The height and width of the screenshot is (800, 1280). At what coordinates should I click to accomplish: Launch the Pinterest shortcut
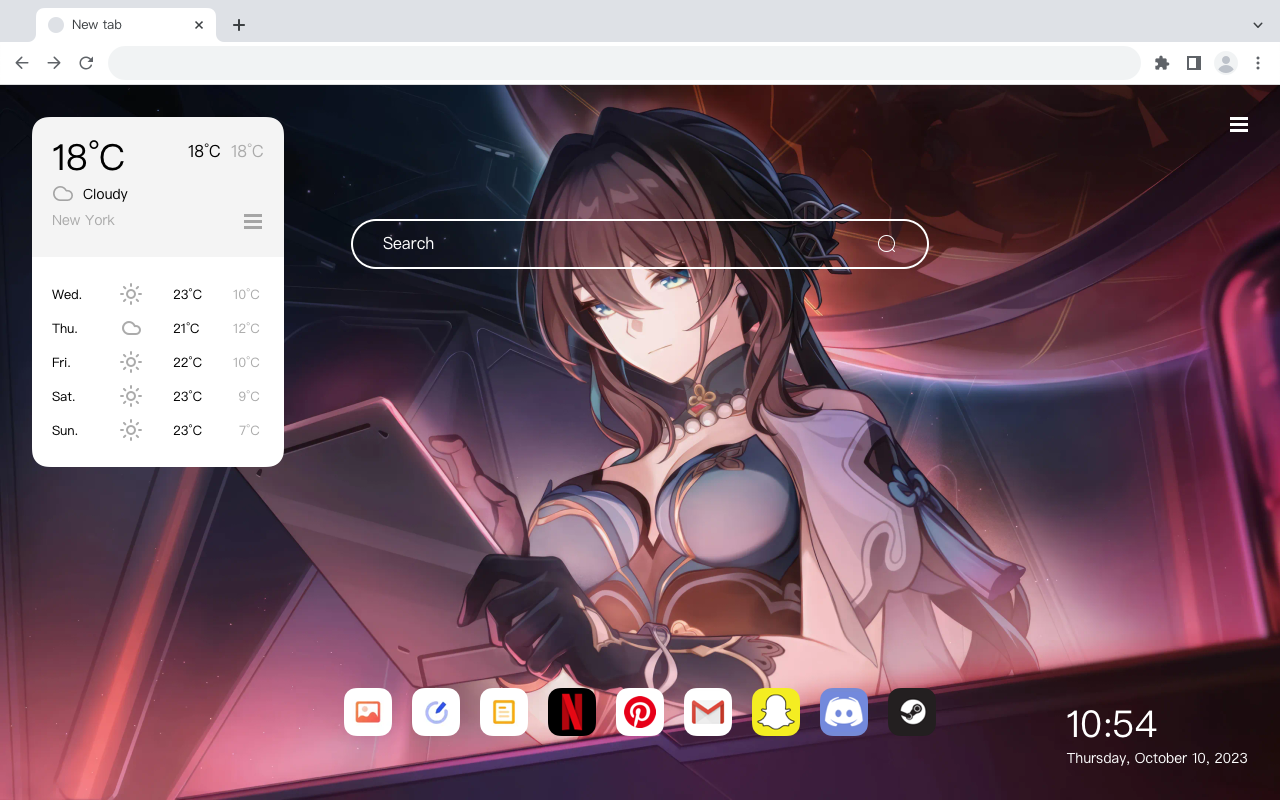[640, 712]
